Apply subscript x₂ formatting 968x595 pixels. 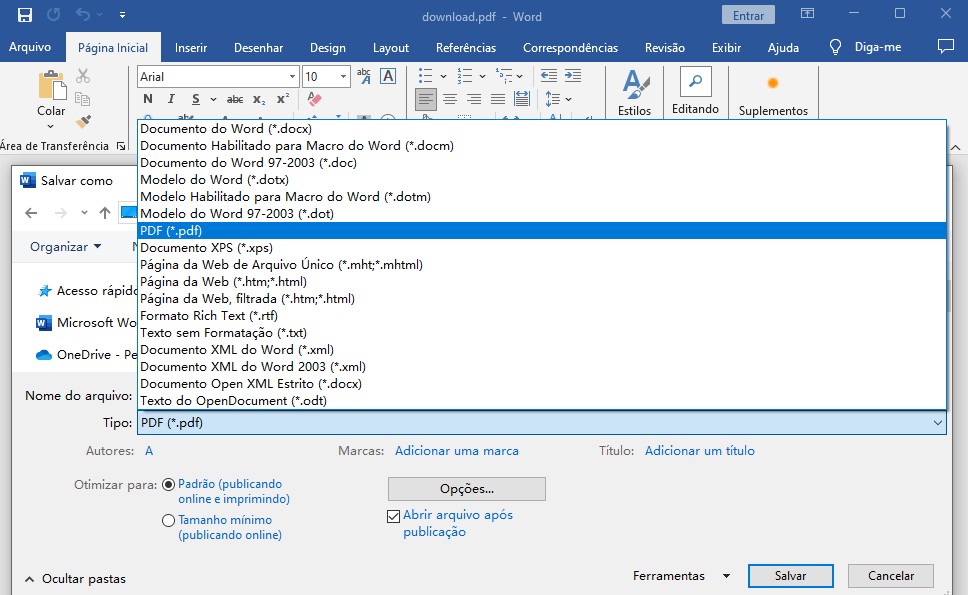tap(259, 99)
